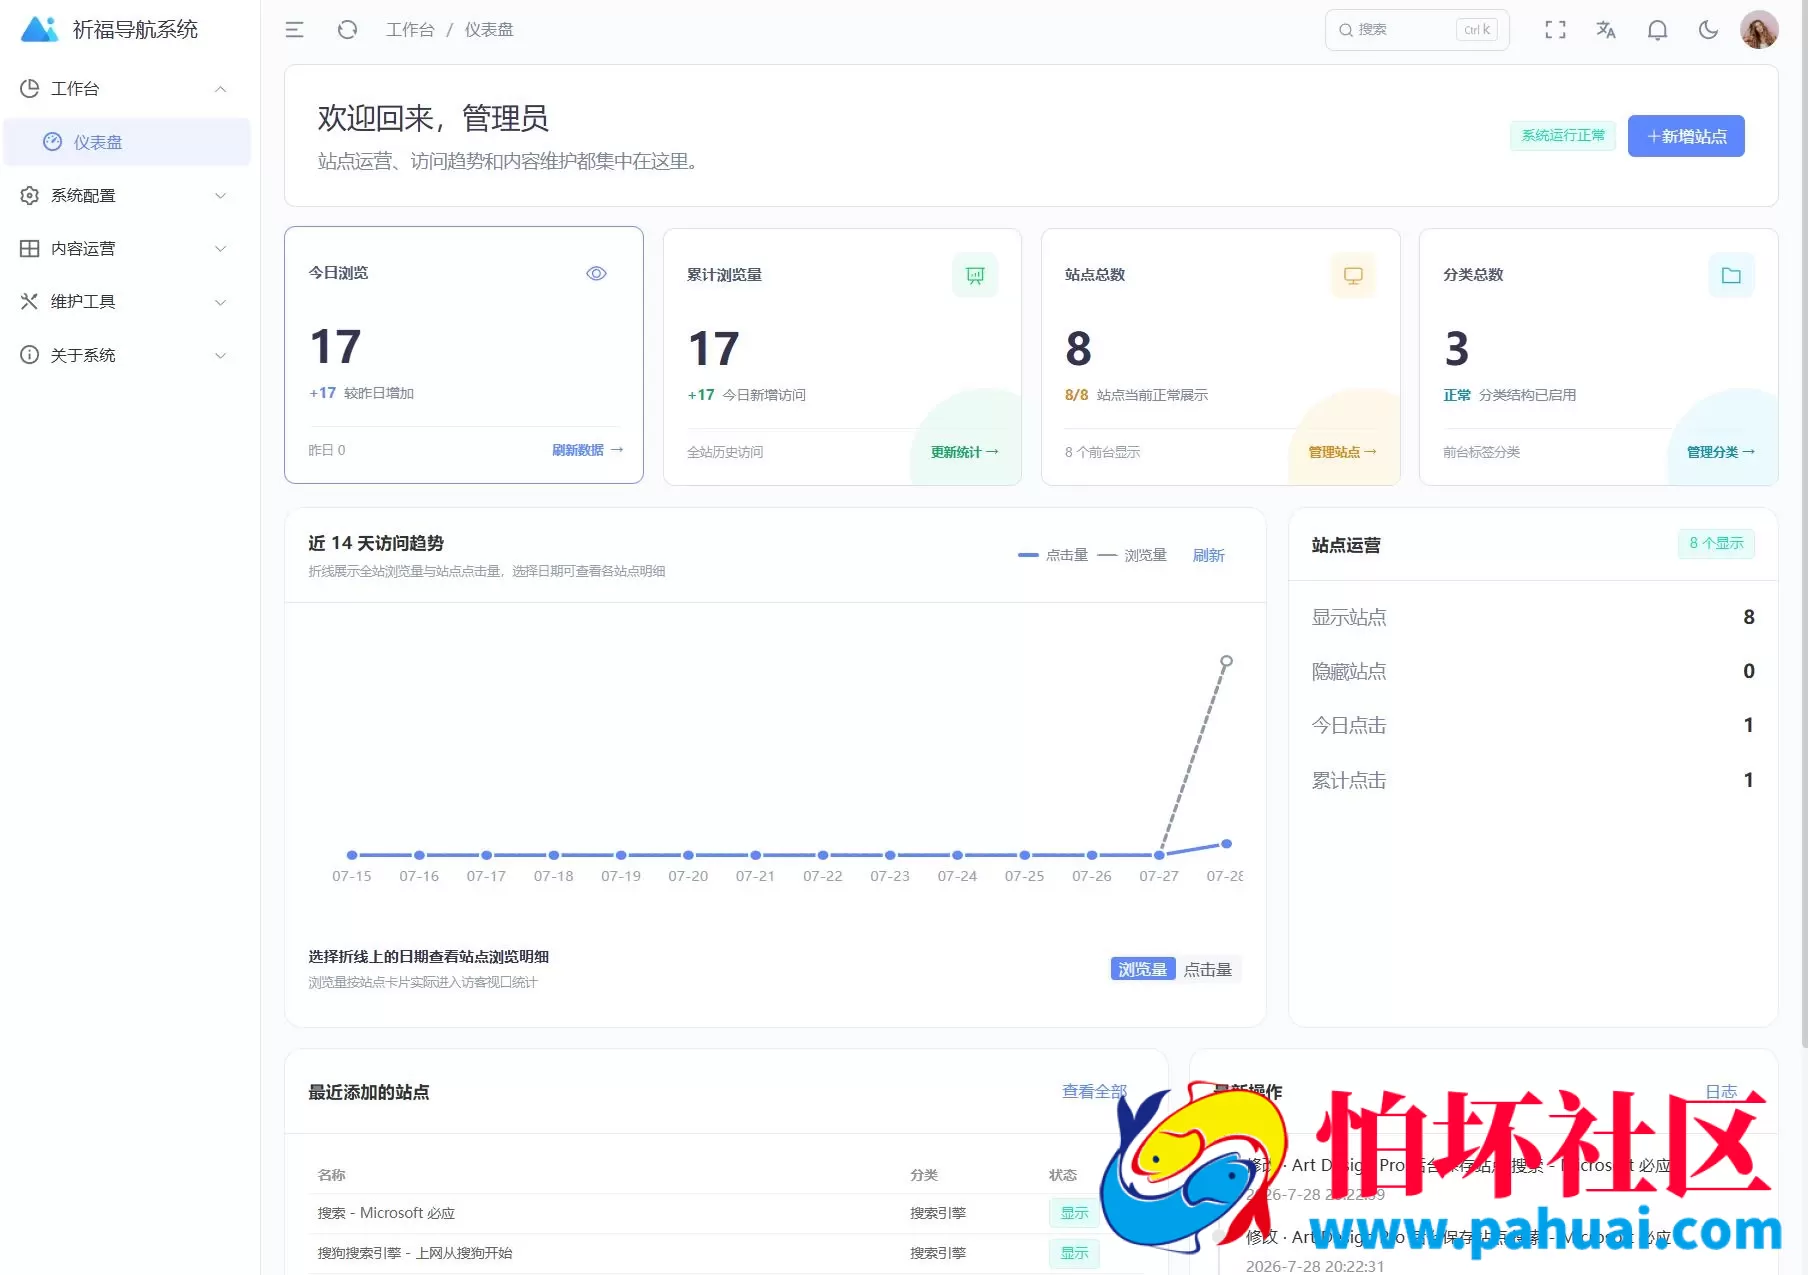This screenshot has height=1275, width=1808.
Task: Click the 07-28 peak data point on chart
Action: 1227,661
